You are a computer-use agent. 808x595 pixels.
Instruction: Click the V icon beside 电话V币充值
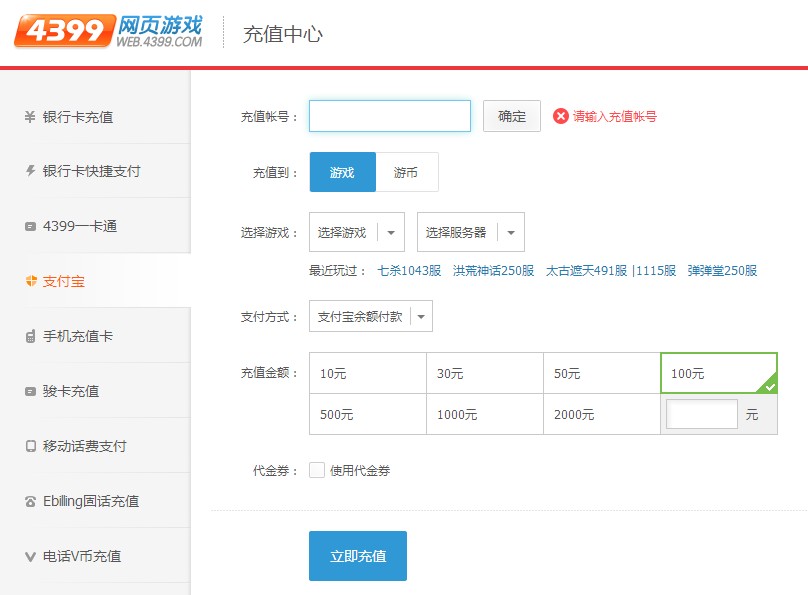click(x=30, y=556)
